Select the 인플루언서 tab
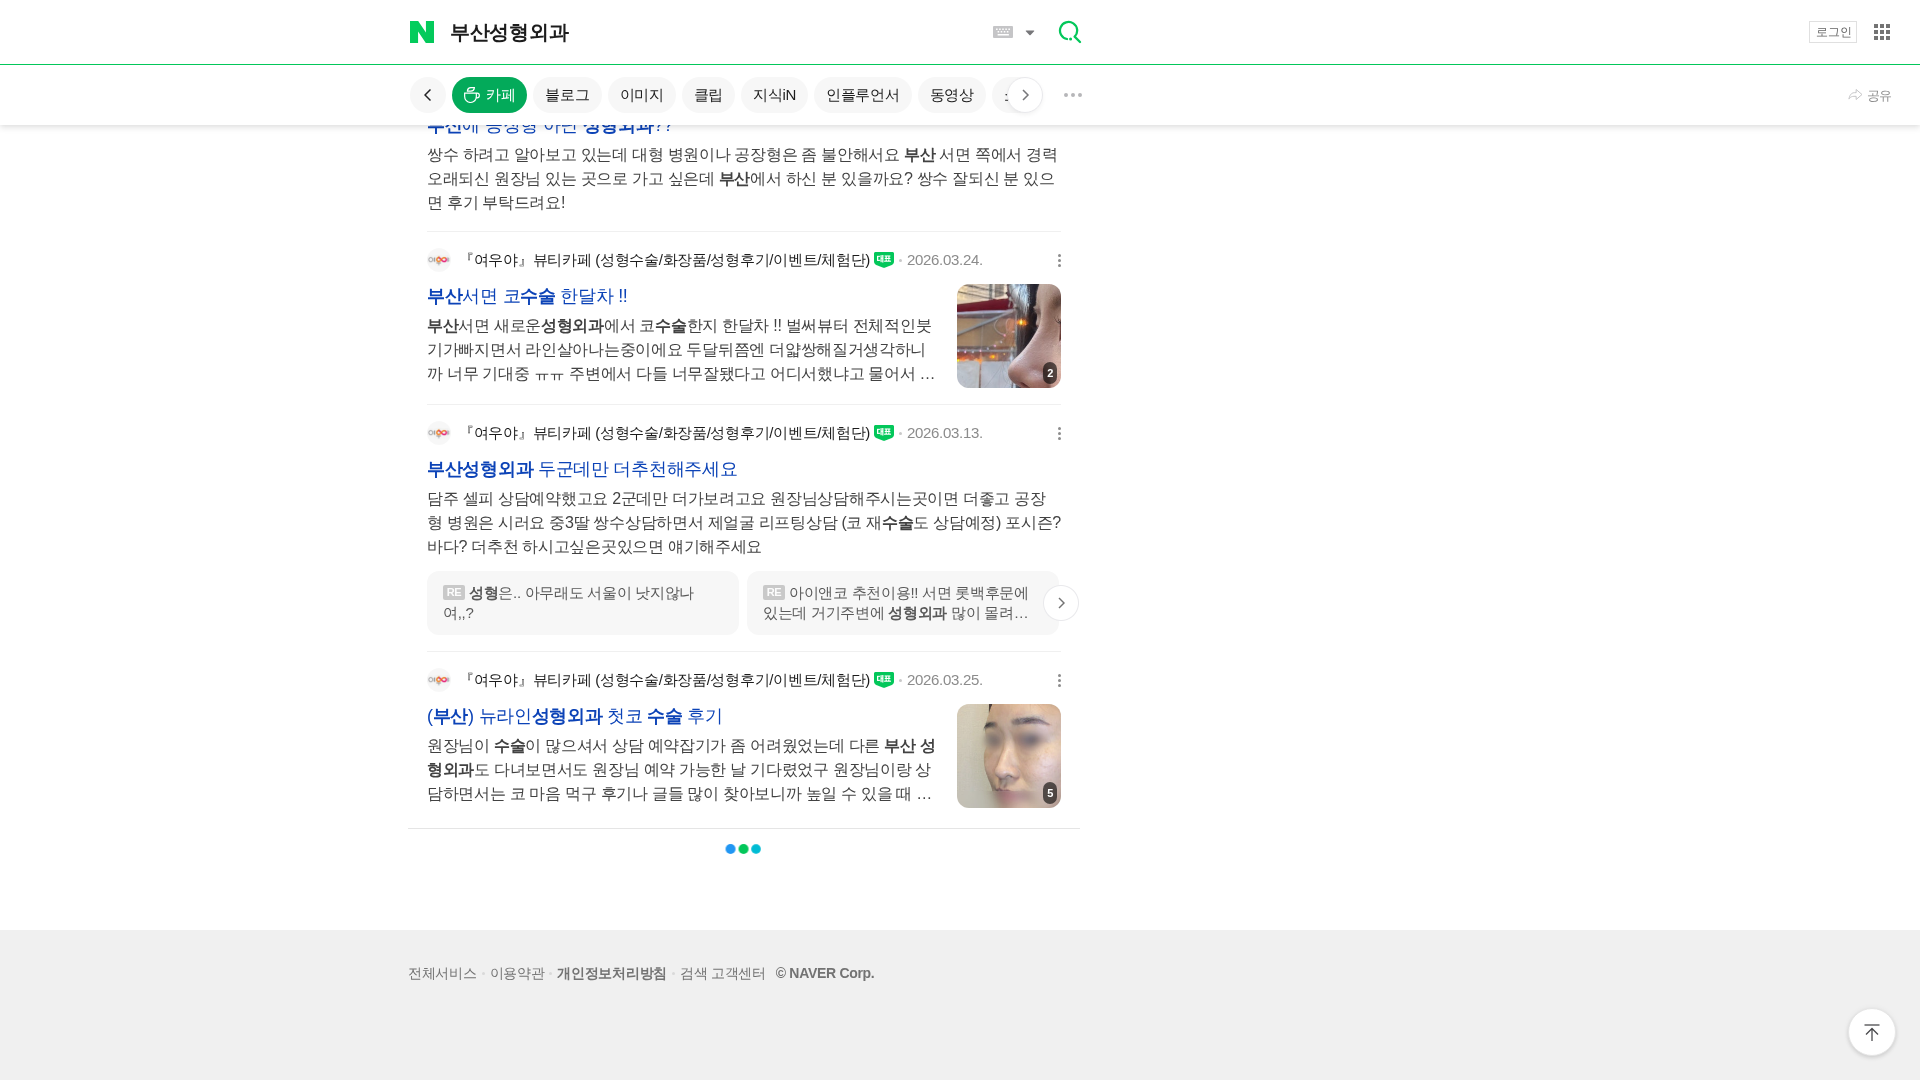Viewport: 1920px width, 1080px height. tap(862, 95)
